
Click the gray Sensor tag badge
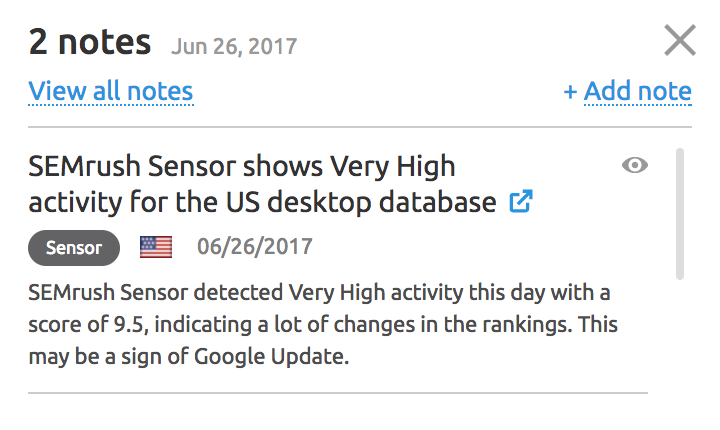[x=74, y=248]
